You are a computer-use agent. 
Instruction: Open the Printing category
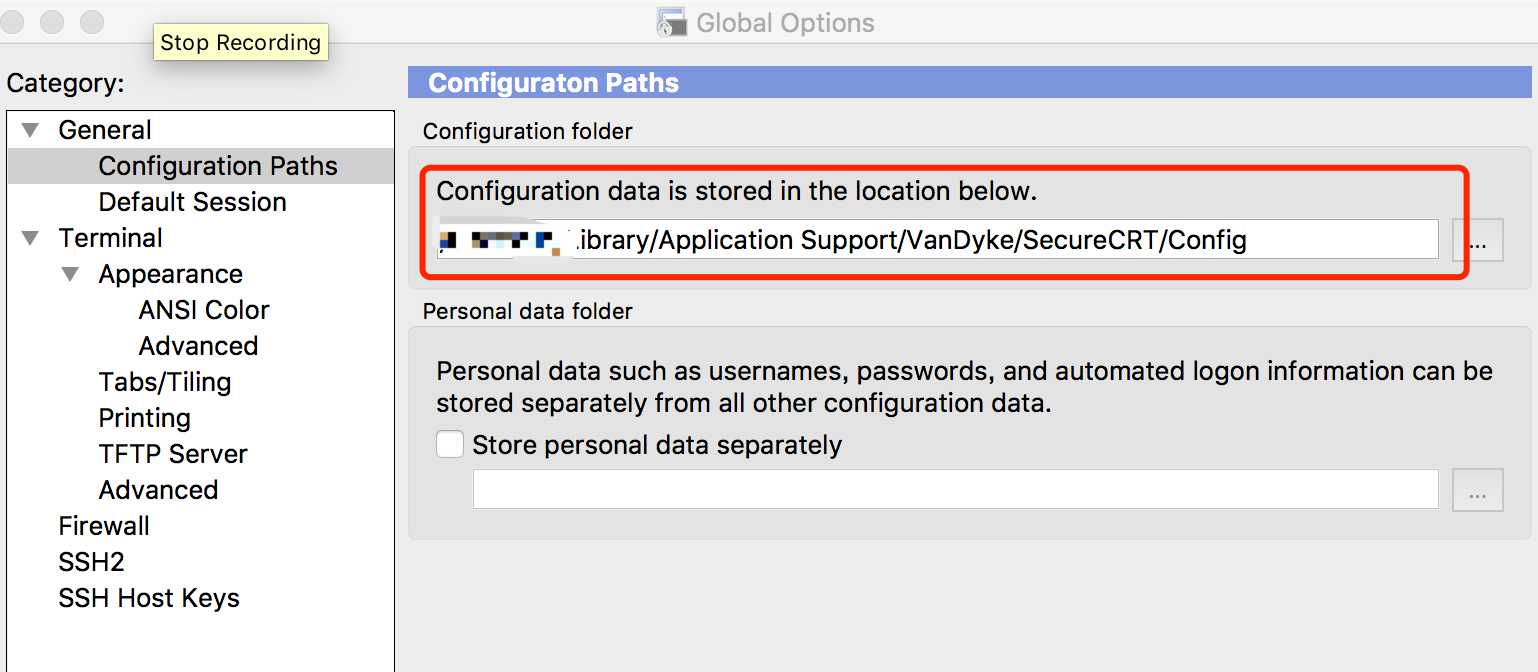click(x=144, y=418)
